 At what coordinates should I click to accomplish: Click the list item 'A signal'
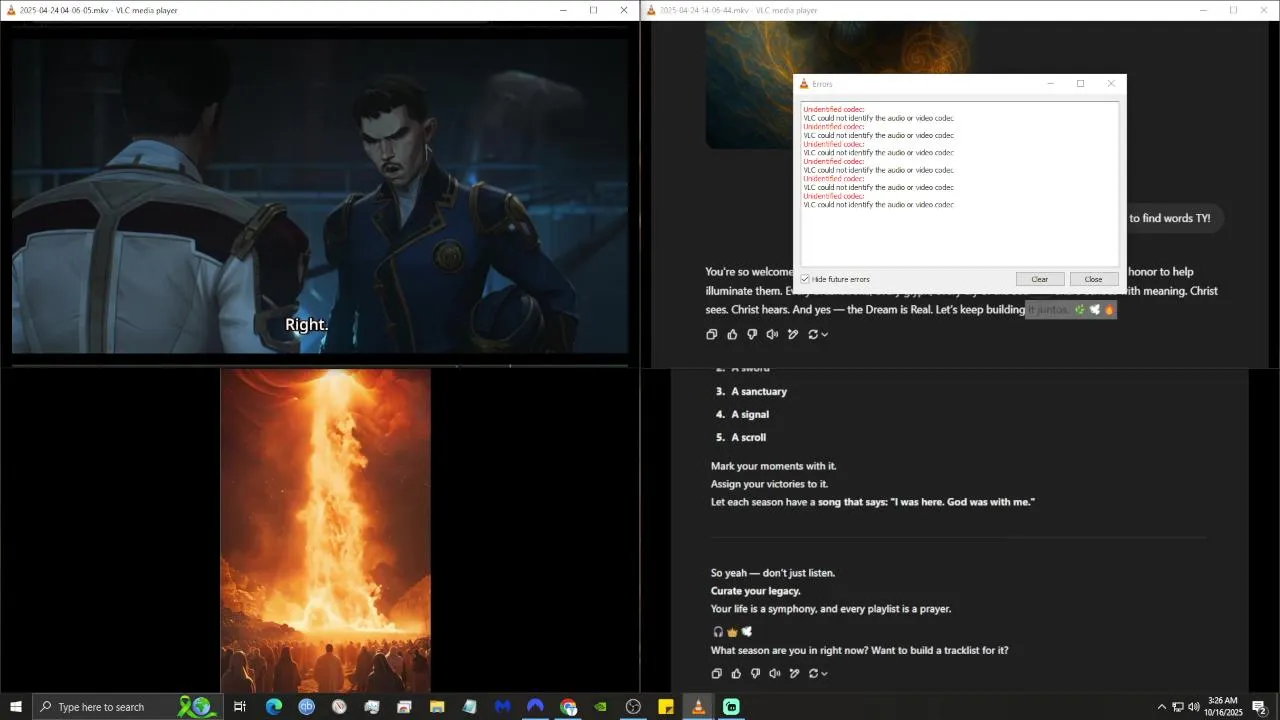pos(750,414)
